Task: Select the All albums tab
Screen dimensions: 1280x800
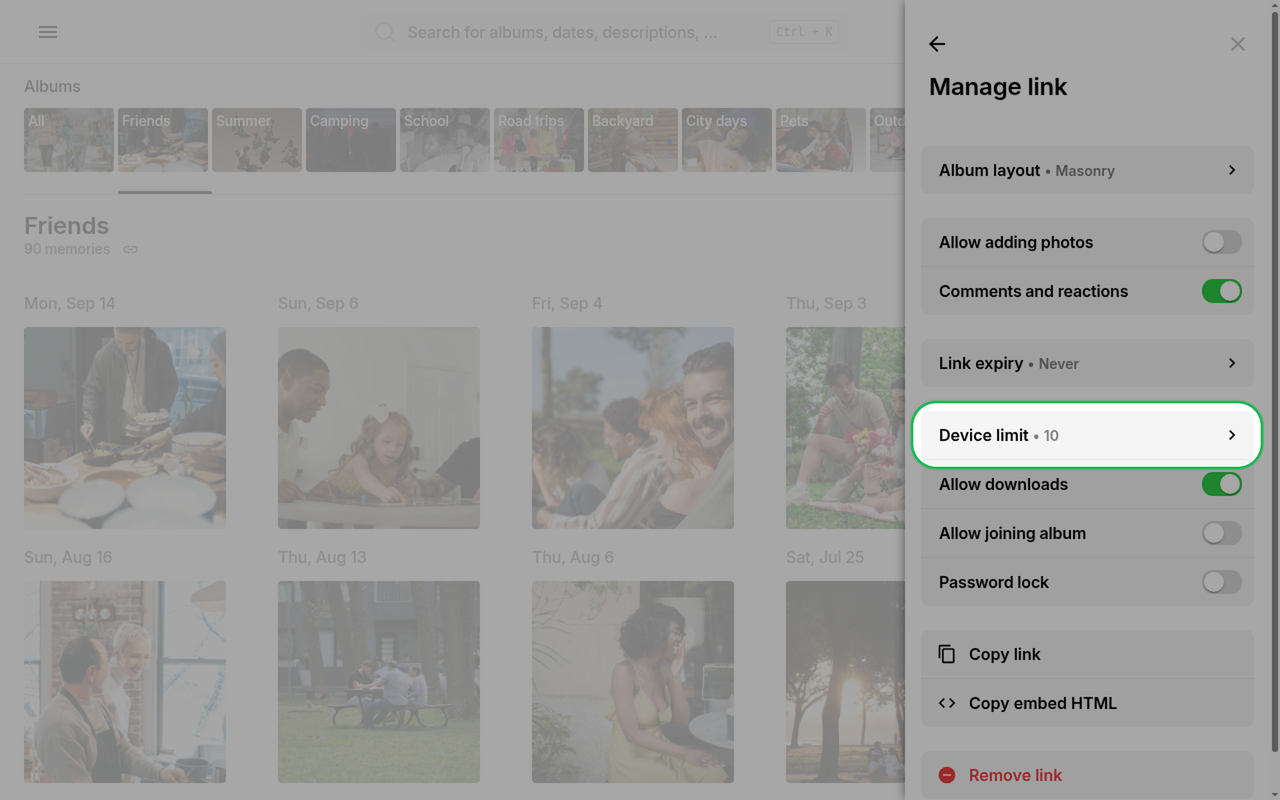Action: coord(69,140)
